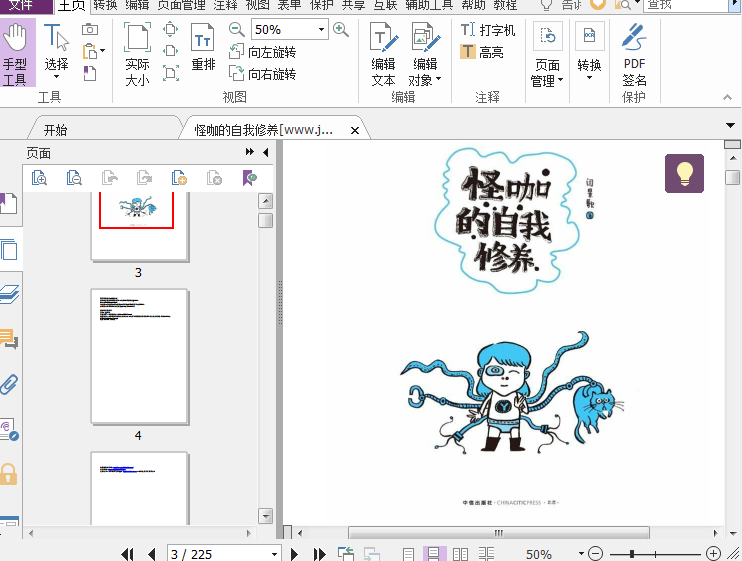This screenshot has width=742, height=561.
Task: Close the 怪咖的自我修养 document tab
Action: (354, 131)
